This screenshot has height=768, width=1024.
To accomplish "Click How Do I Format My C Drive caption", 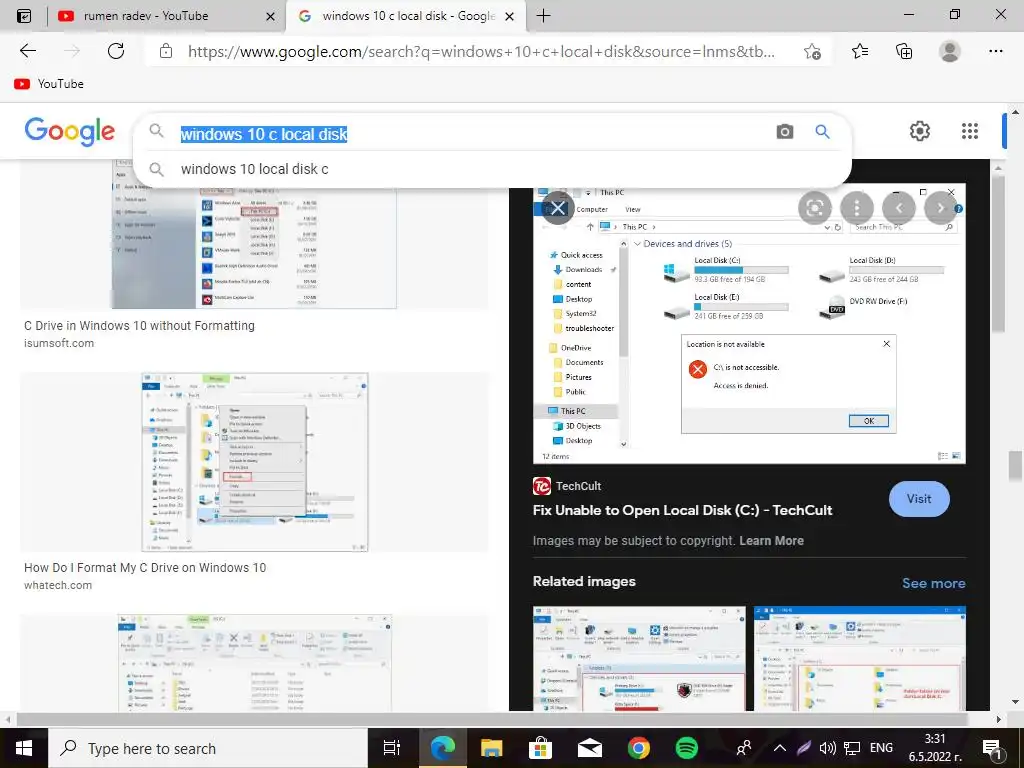I will [x=145, y=568].
